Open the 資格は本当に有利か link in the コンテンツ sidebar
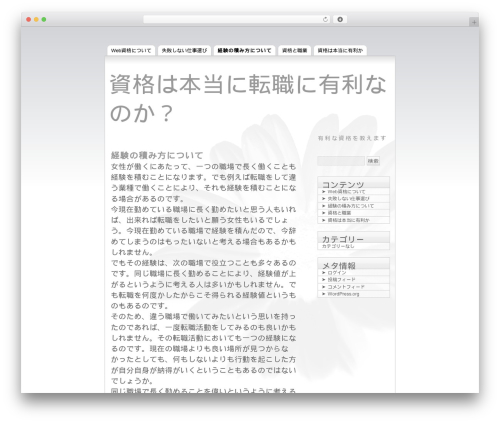Image resolution: width=500 pixels, height=423 pixels. 348,220
